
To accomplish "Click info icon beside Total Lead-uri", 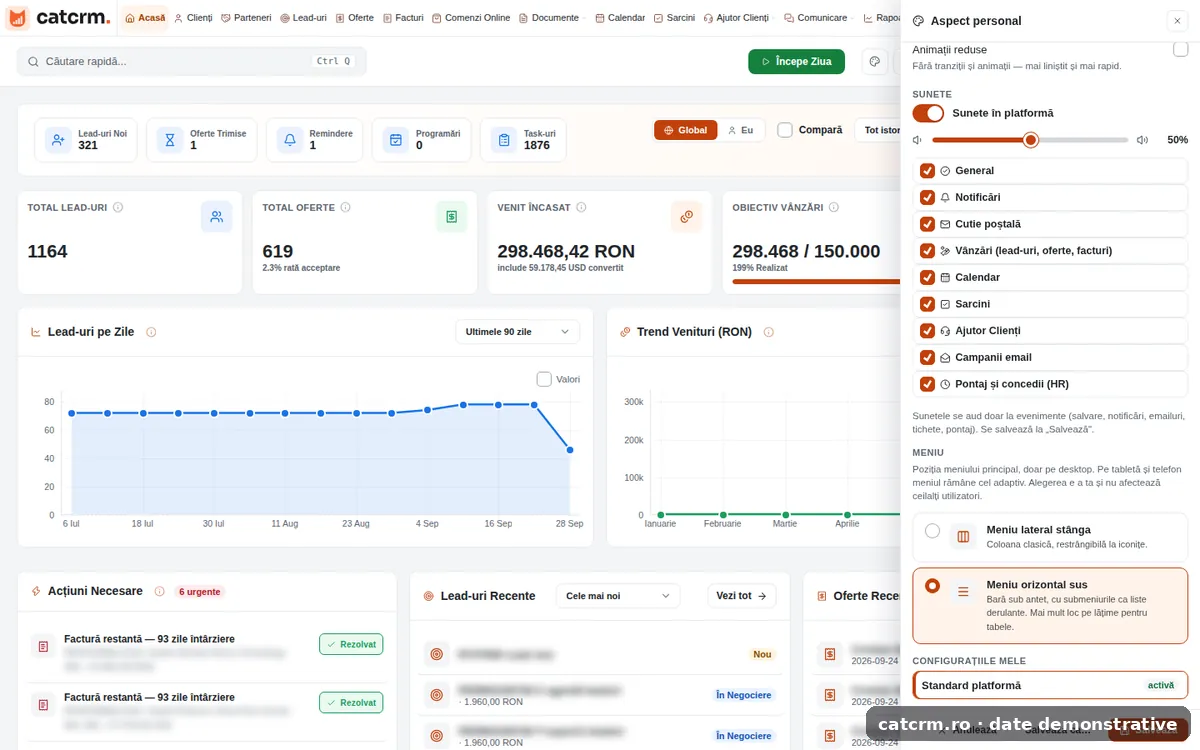I will pyautogui.click(x=118, y=207).
